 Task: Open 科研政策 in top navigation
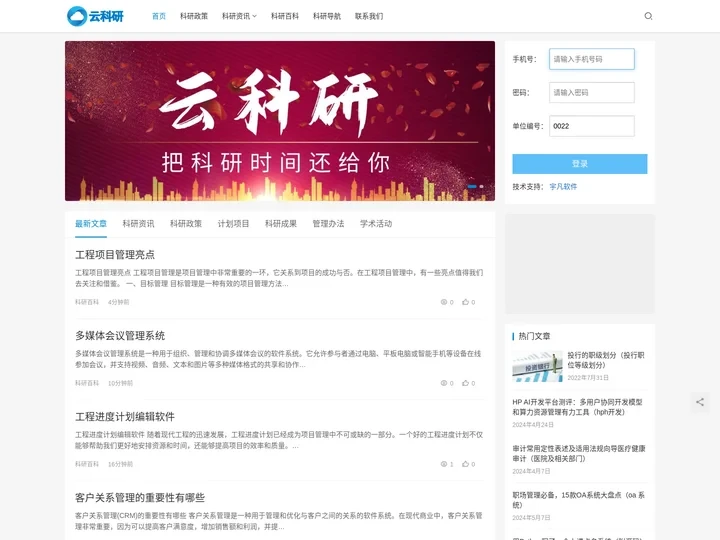click(x=194, y=16)
